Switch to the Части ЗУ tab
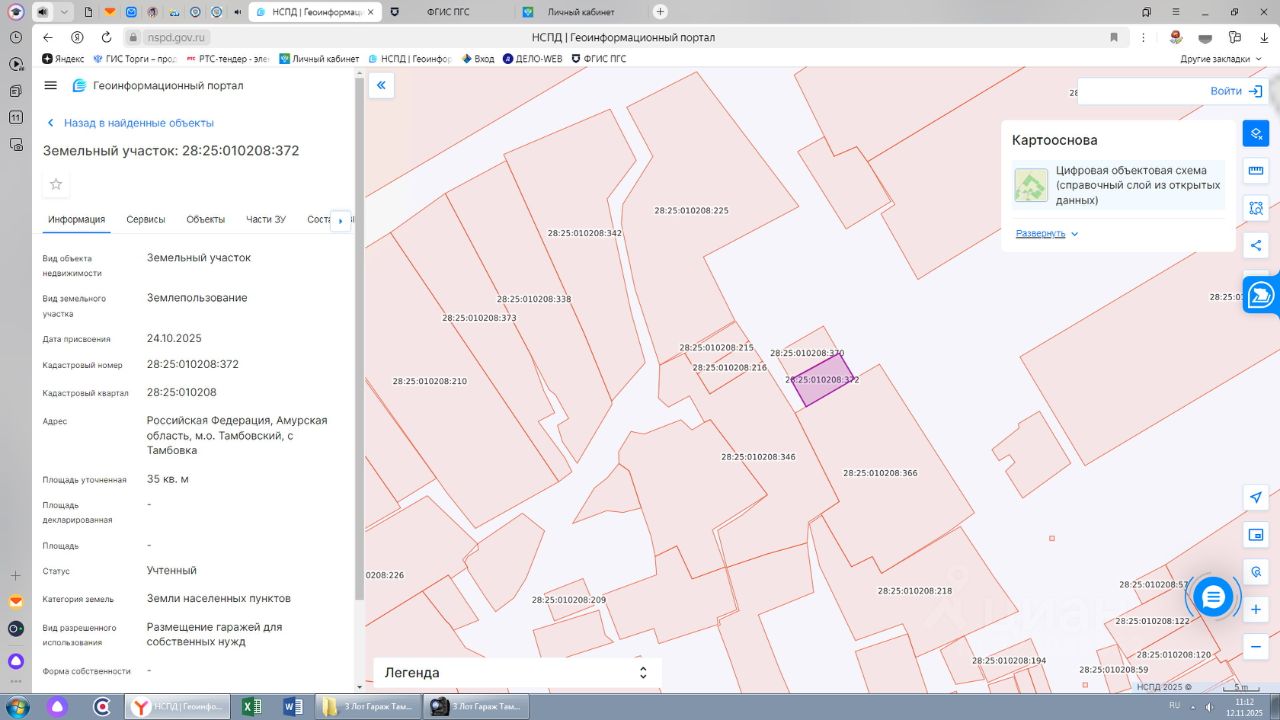The height and width of the screenshot is (720, 1280). click(x=266, y=220)
